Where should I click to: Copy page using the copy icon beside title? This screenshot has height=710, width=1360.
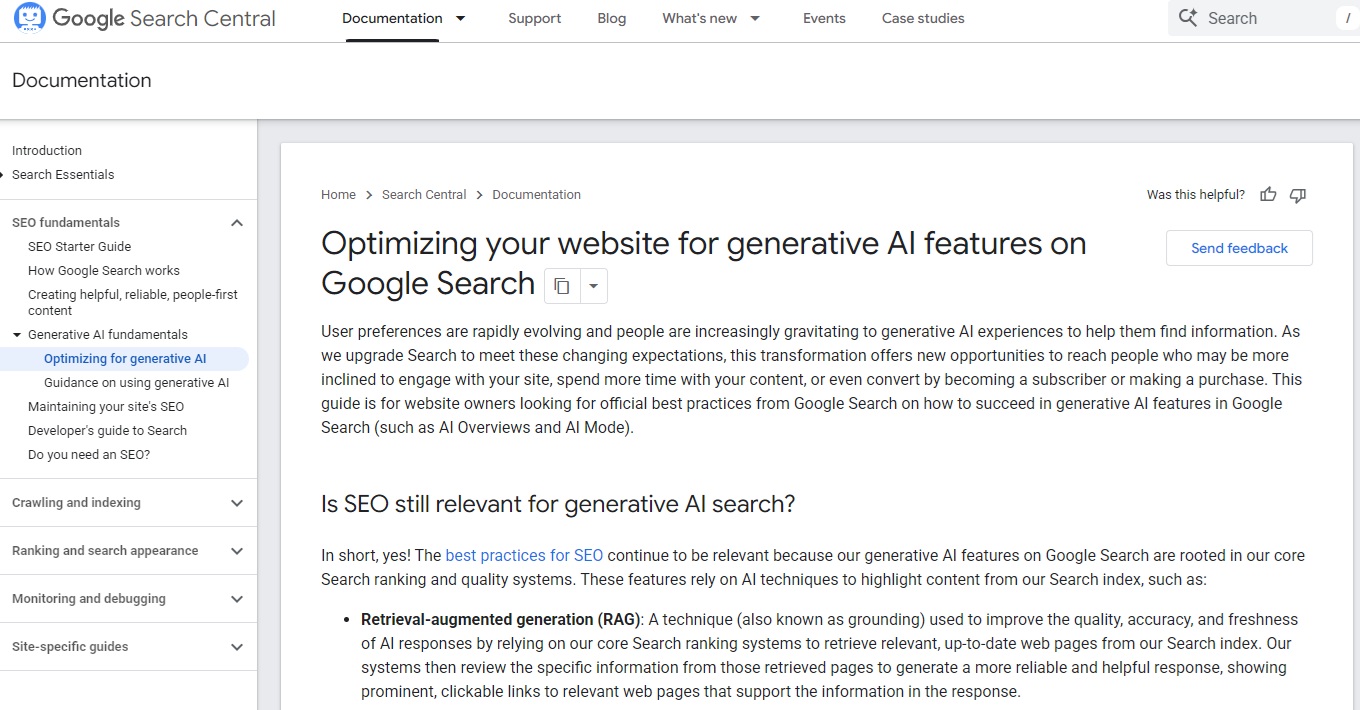562,286
